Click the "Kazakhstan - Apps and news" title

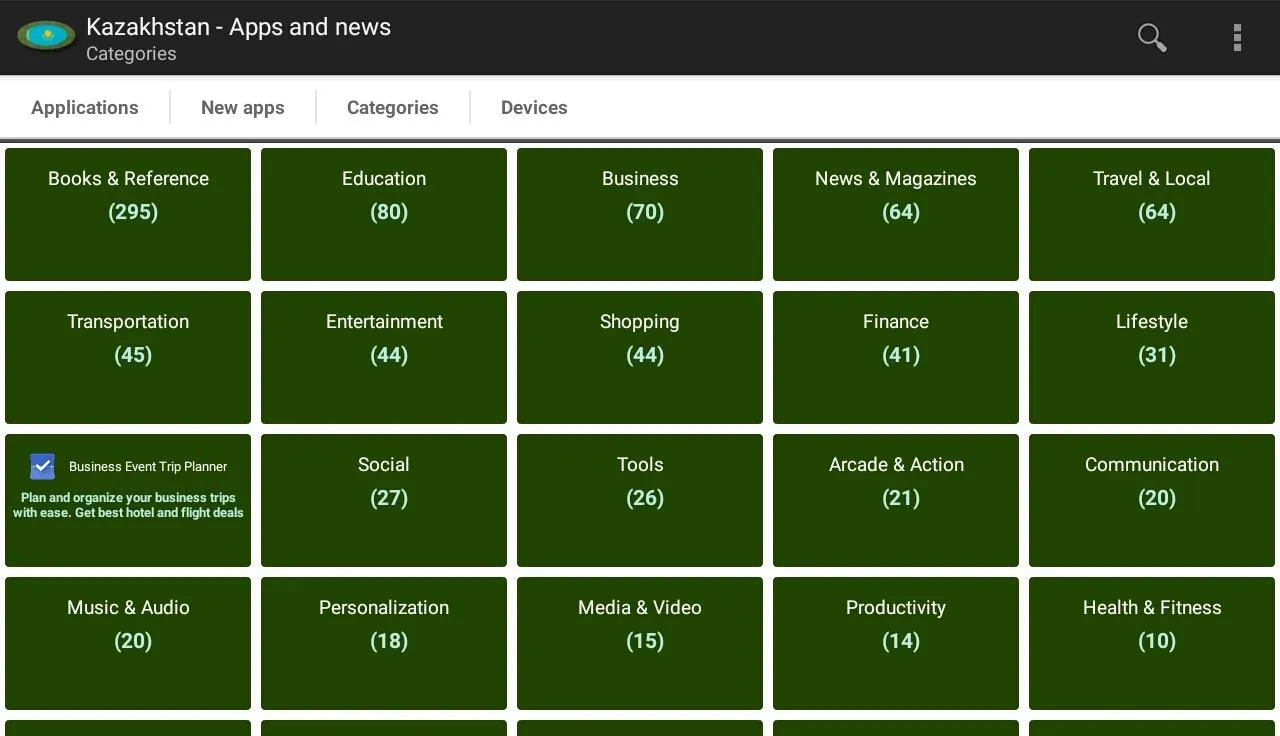coord(239,27)
